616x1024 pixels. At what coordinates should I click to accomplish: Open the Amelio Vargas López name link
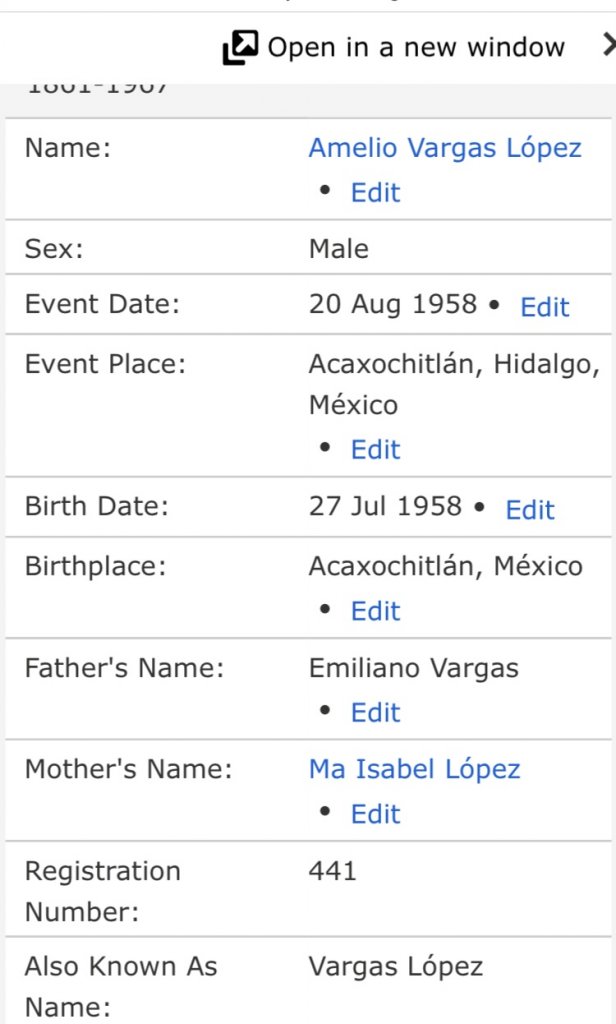coord(444,148)
